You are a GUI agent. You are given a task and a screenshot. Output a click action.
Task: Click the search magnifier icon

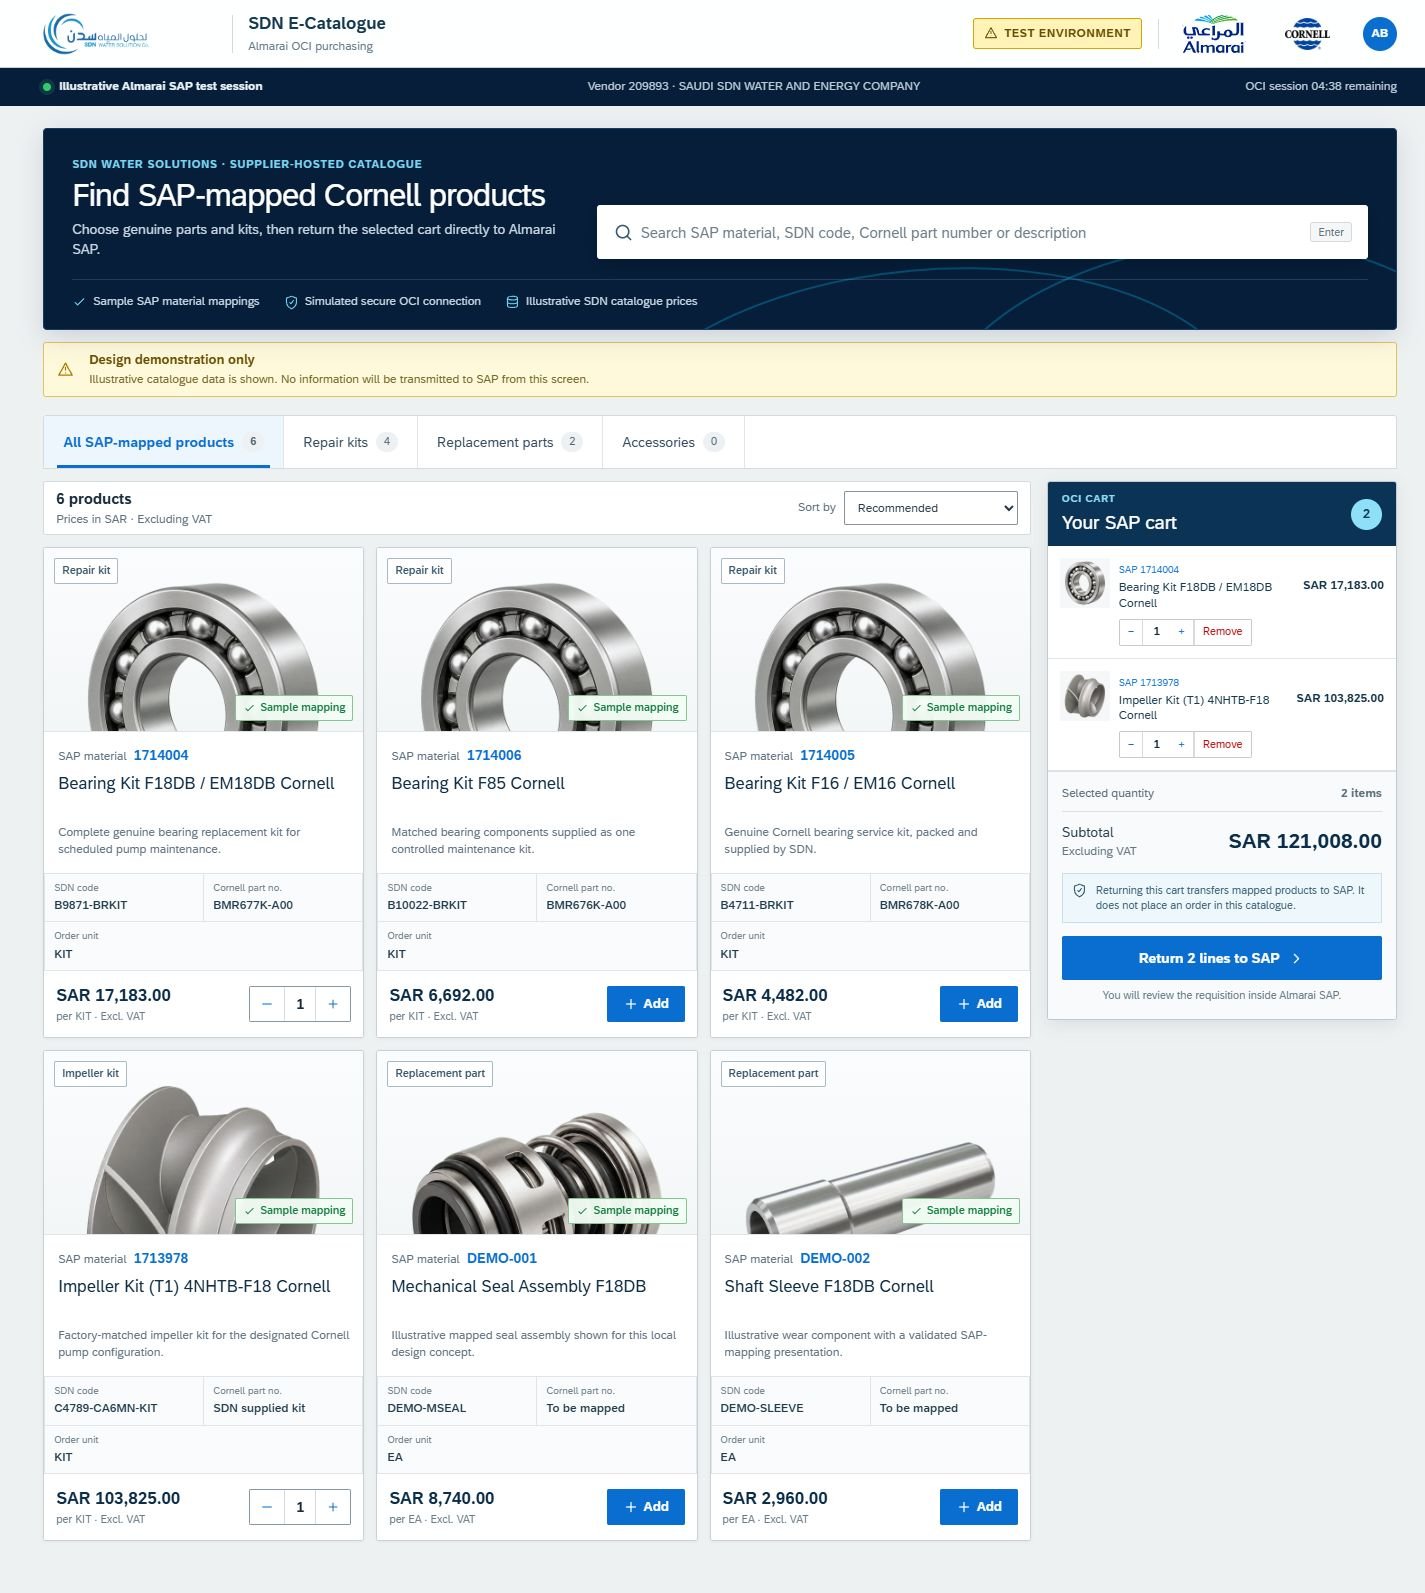pos(623,233)
